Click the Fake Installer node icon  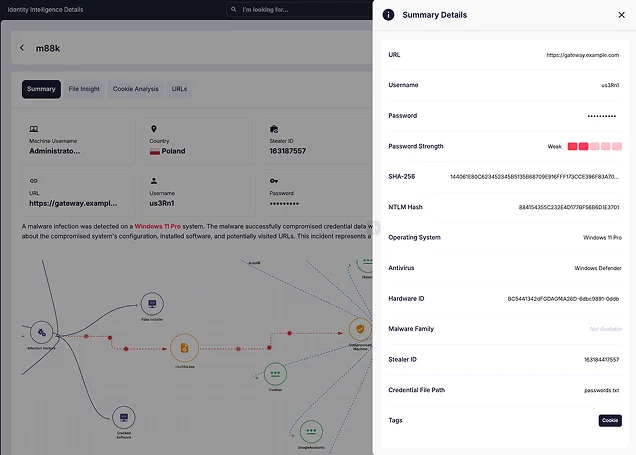pyautogui.click(x=152, y=303)
